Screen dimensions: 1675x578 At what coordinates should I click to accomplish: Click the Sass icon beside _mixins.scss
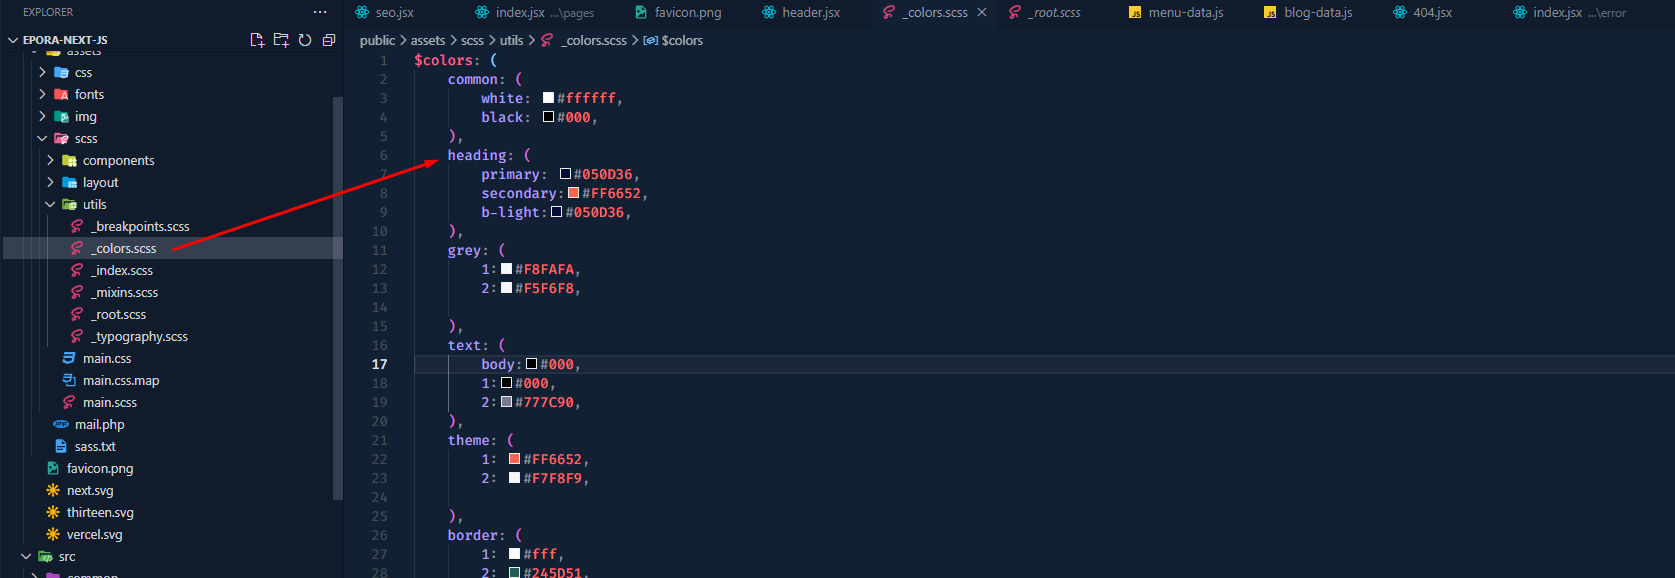tap(77, 292)
